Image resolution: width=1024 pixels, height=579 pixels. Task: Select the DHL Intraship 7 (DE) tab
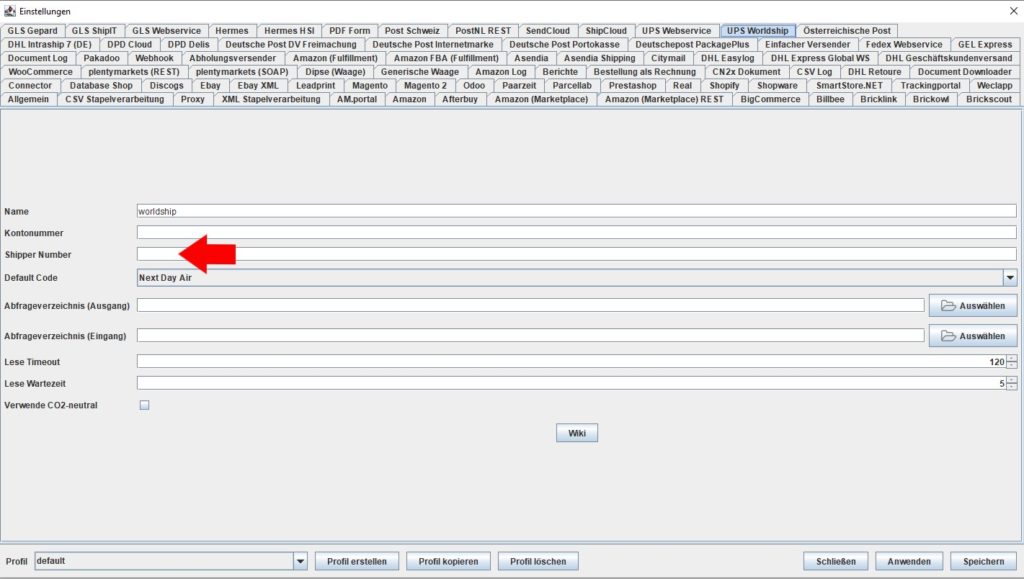(x=50, y=44)
